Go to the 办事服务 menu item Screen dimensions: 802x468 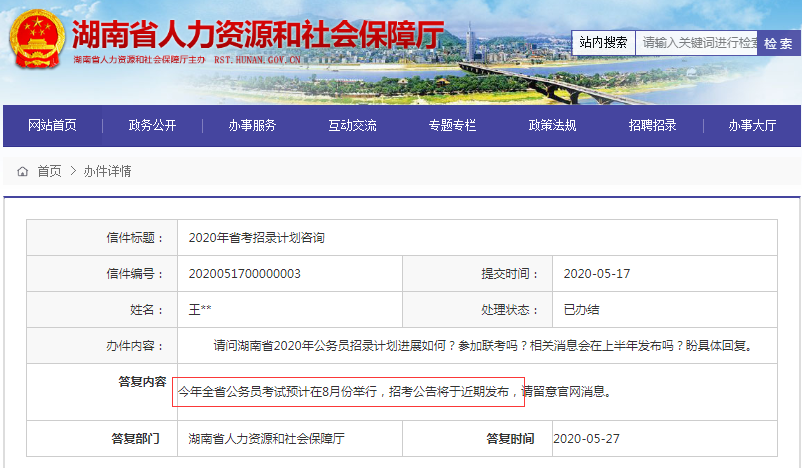click(x=252, y=125)
